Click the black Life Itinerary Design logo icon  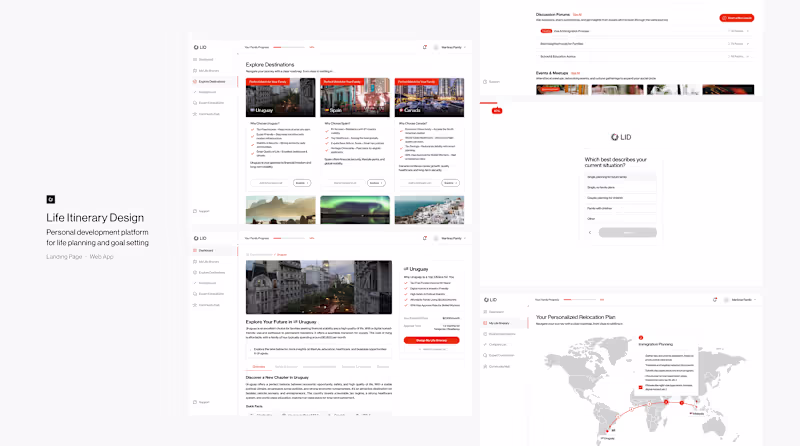[51, 200]
